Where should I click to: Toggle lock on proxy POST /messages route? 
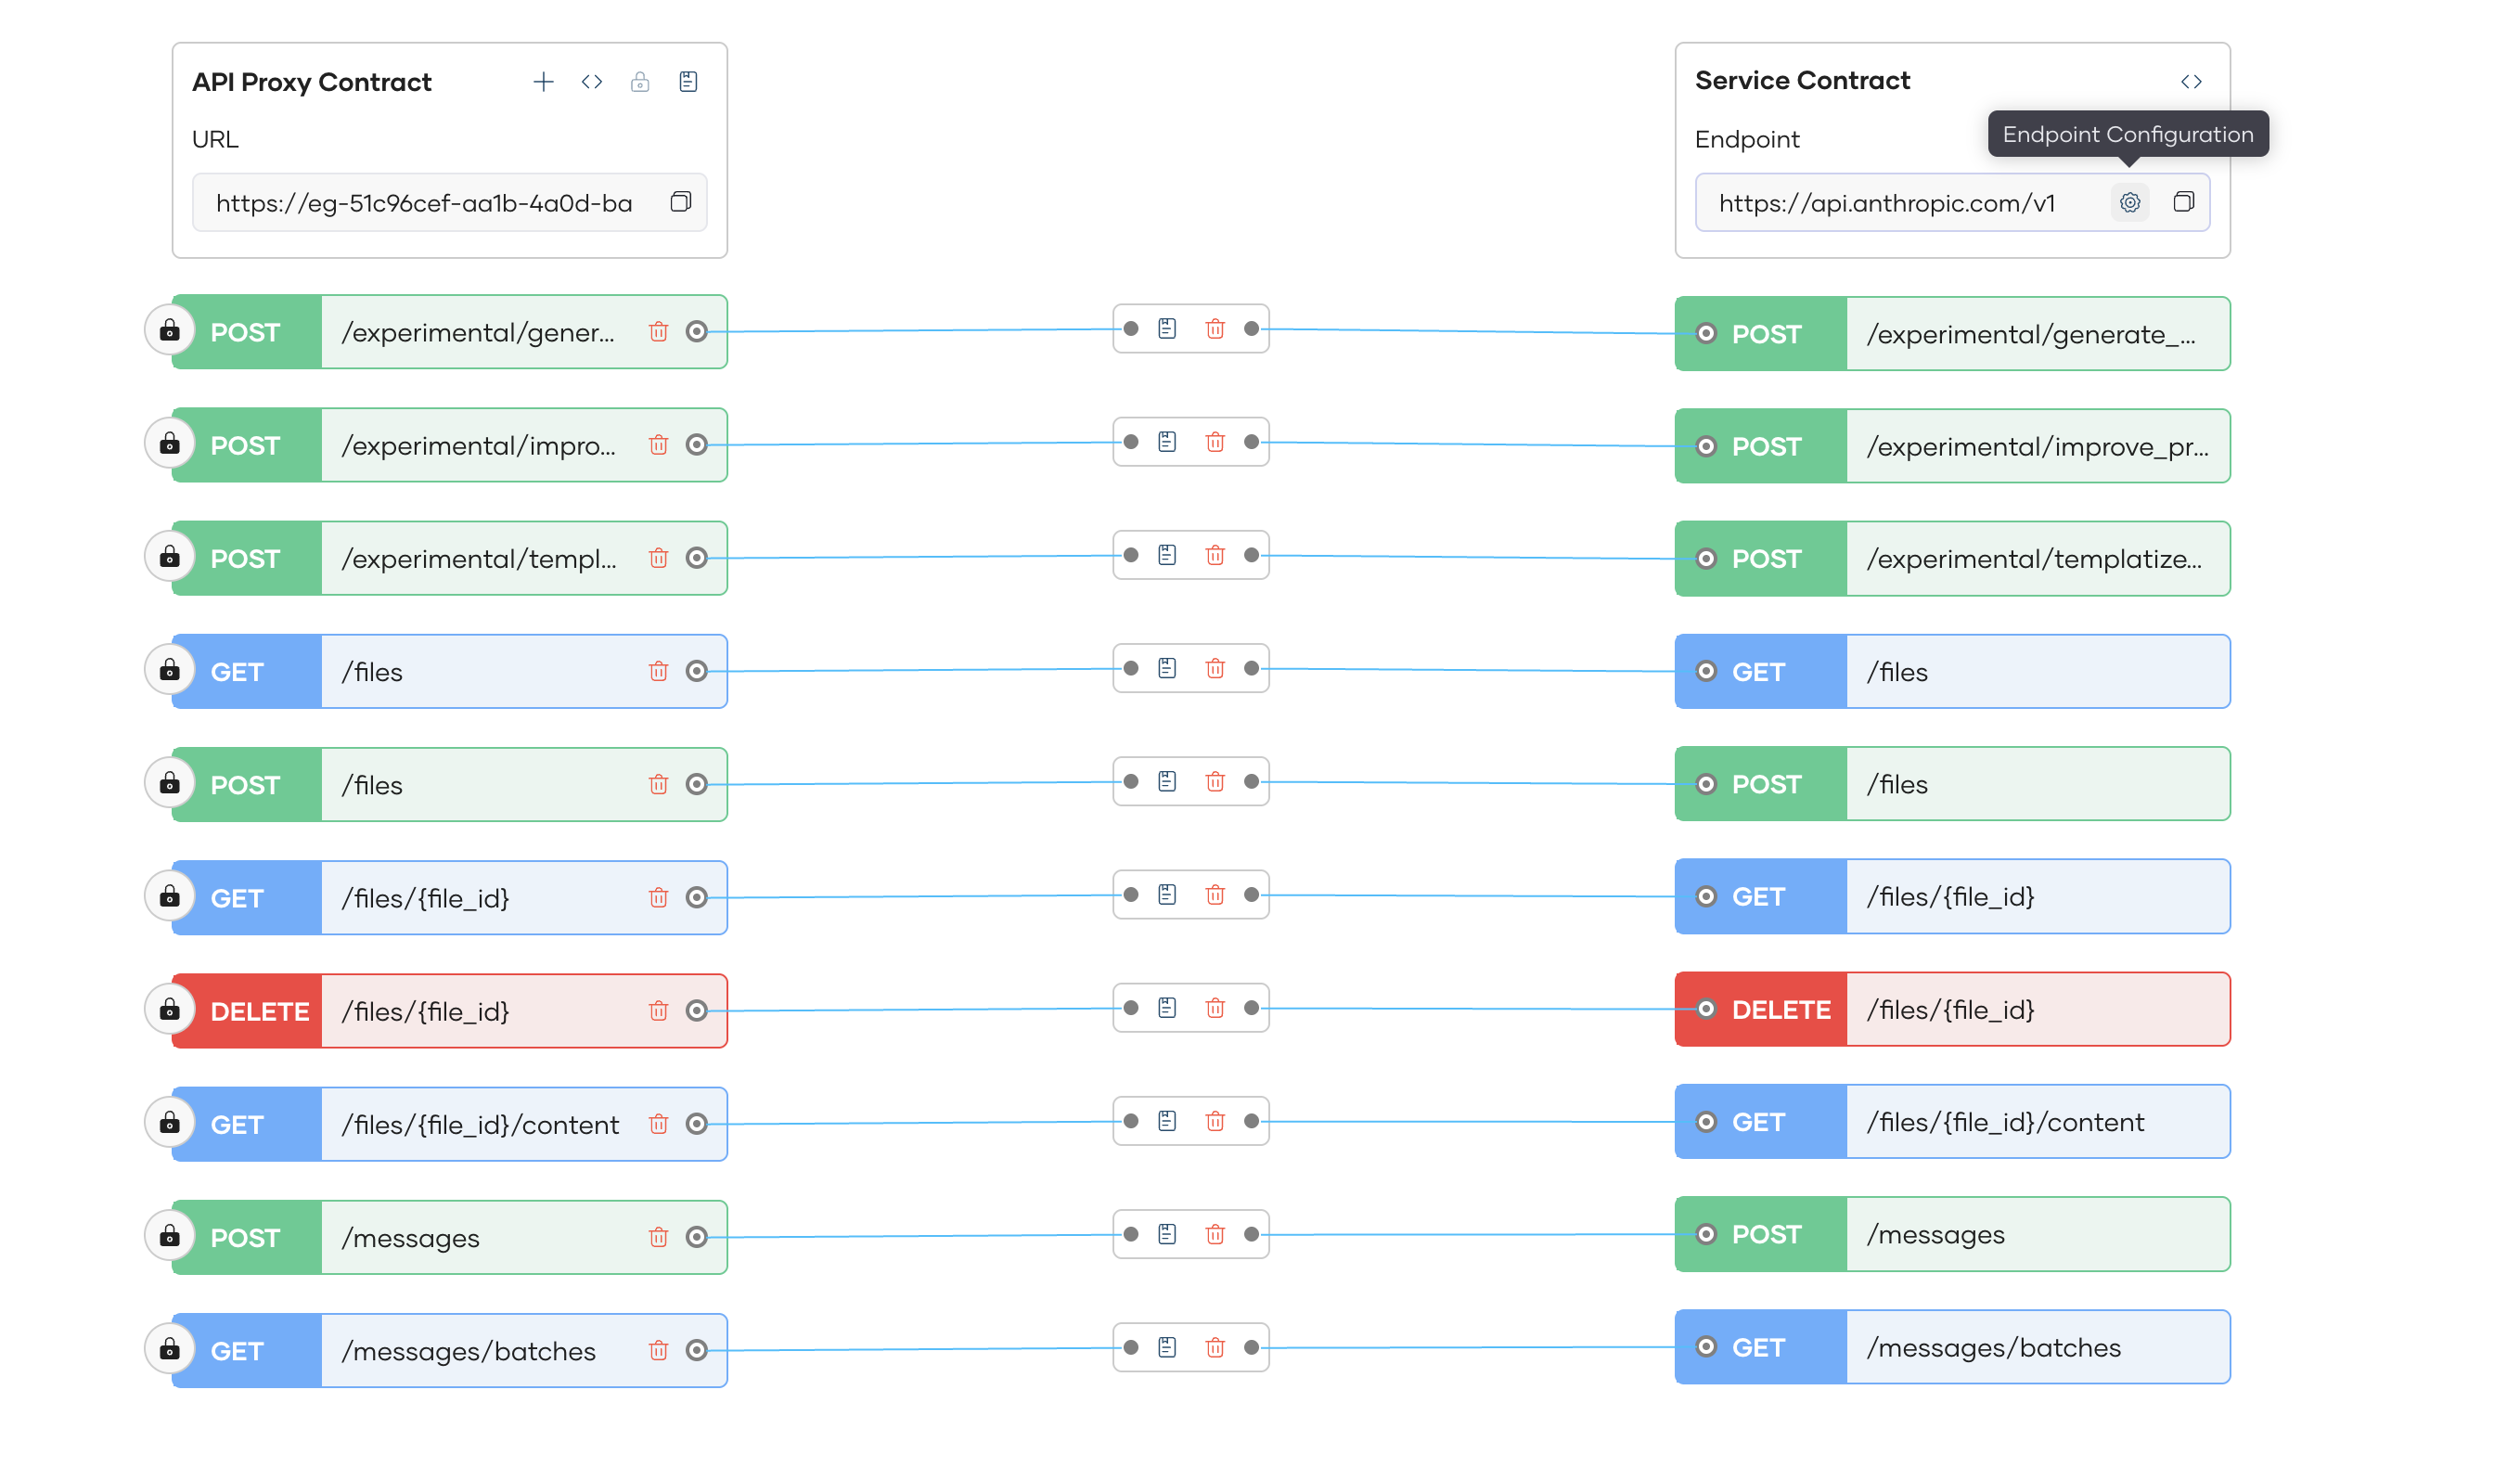tap(170, 1236)
